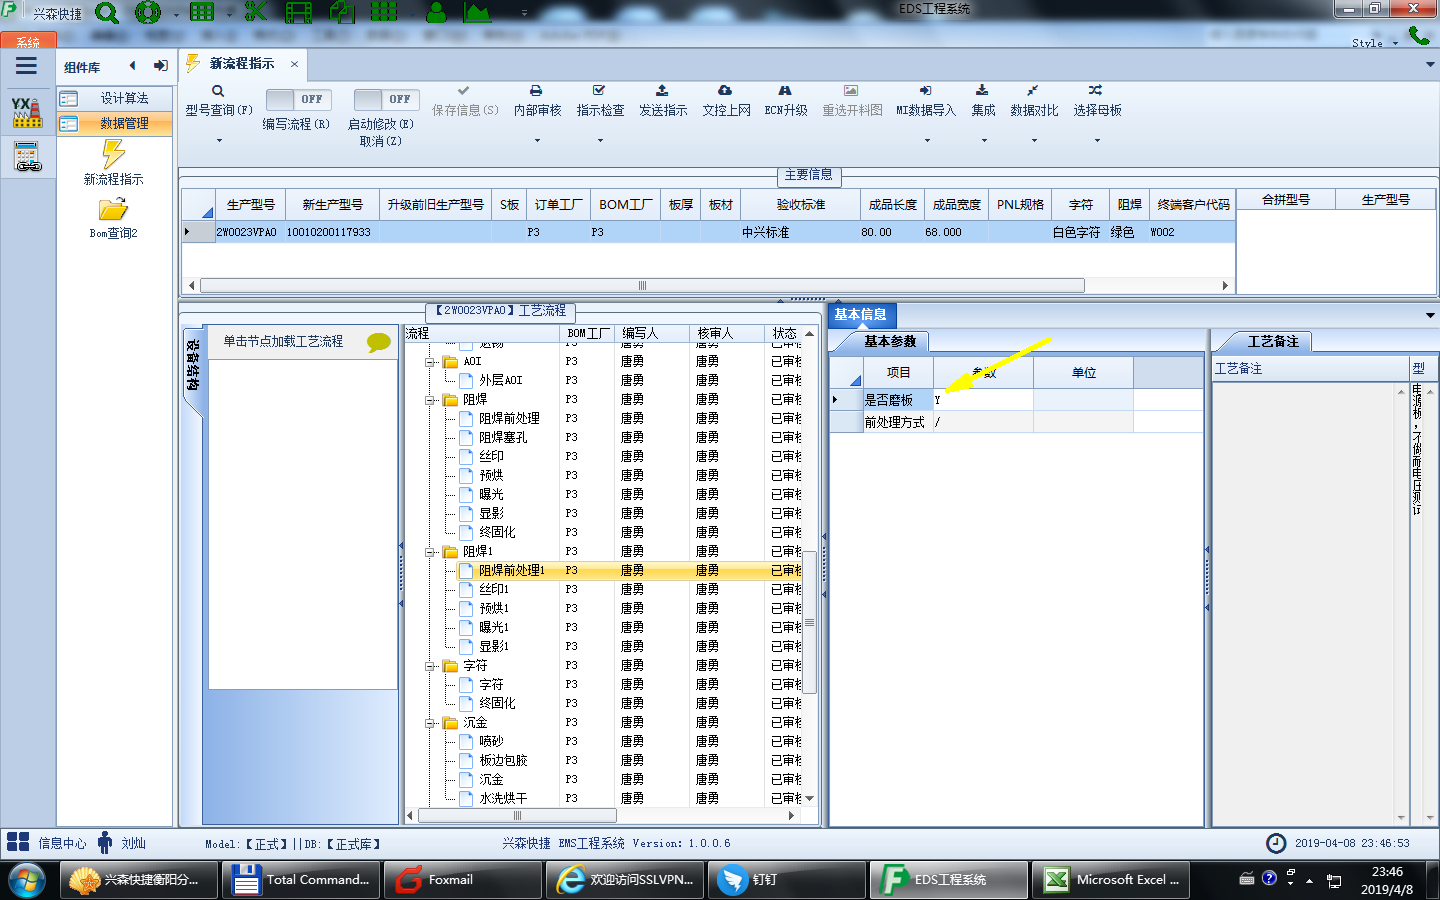Collapse the 字符 folder node
Image resolution: width=1440 pixels, height=900 pixels.
[430, 666]
